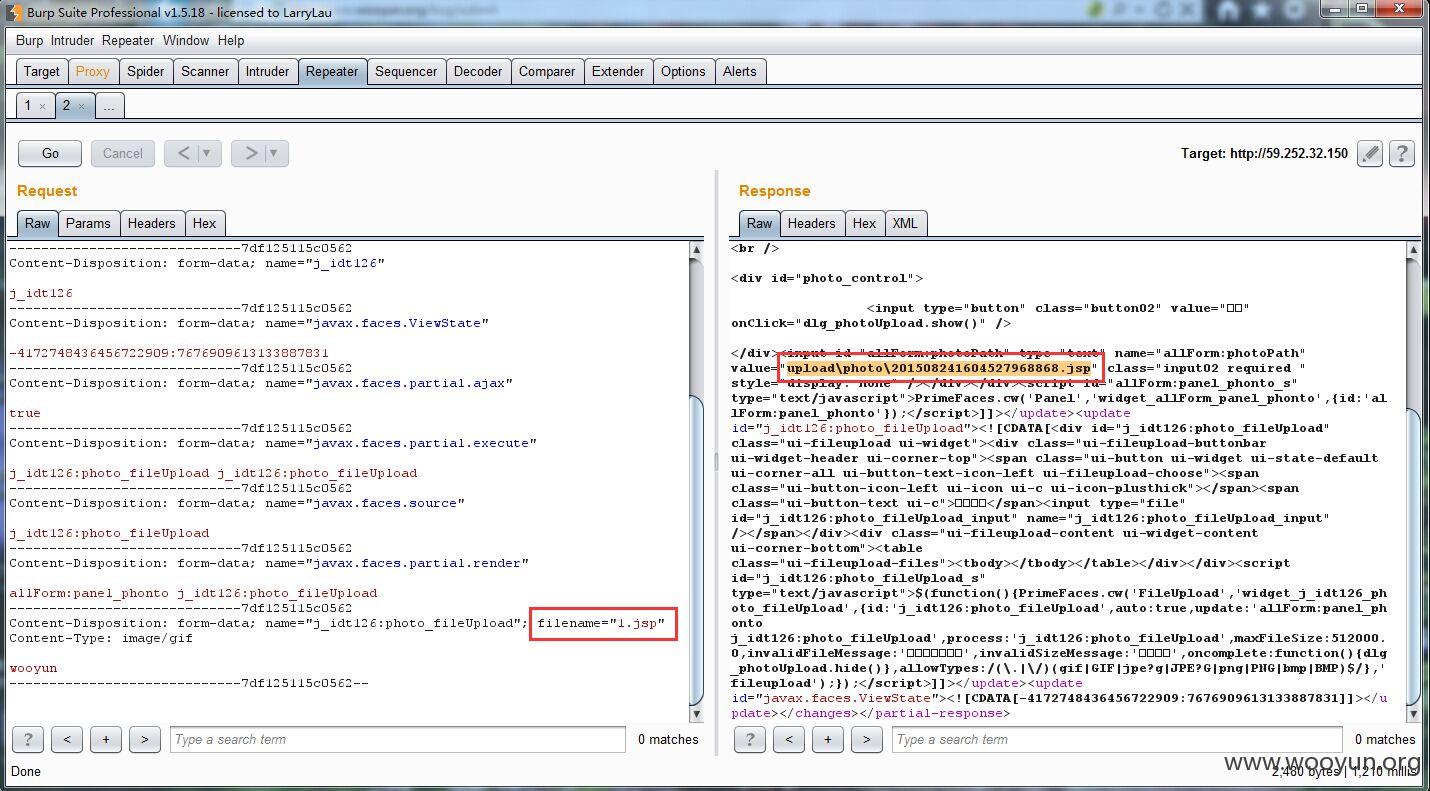Switch to the Sequencer tab

406,71
